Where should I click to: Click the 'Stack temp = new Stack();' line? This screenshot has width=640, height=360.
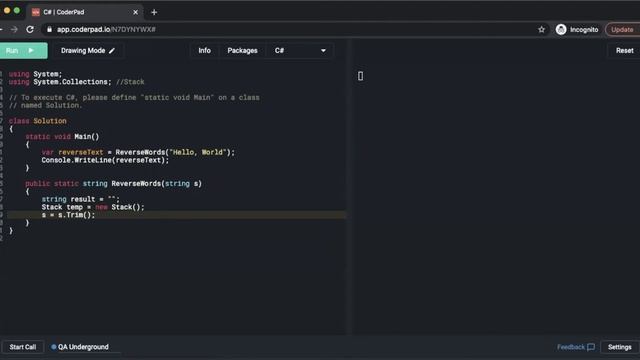point(93,207)
